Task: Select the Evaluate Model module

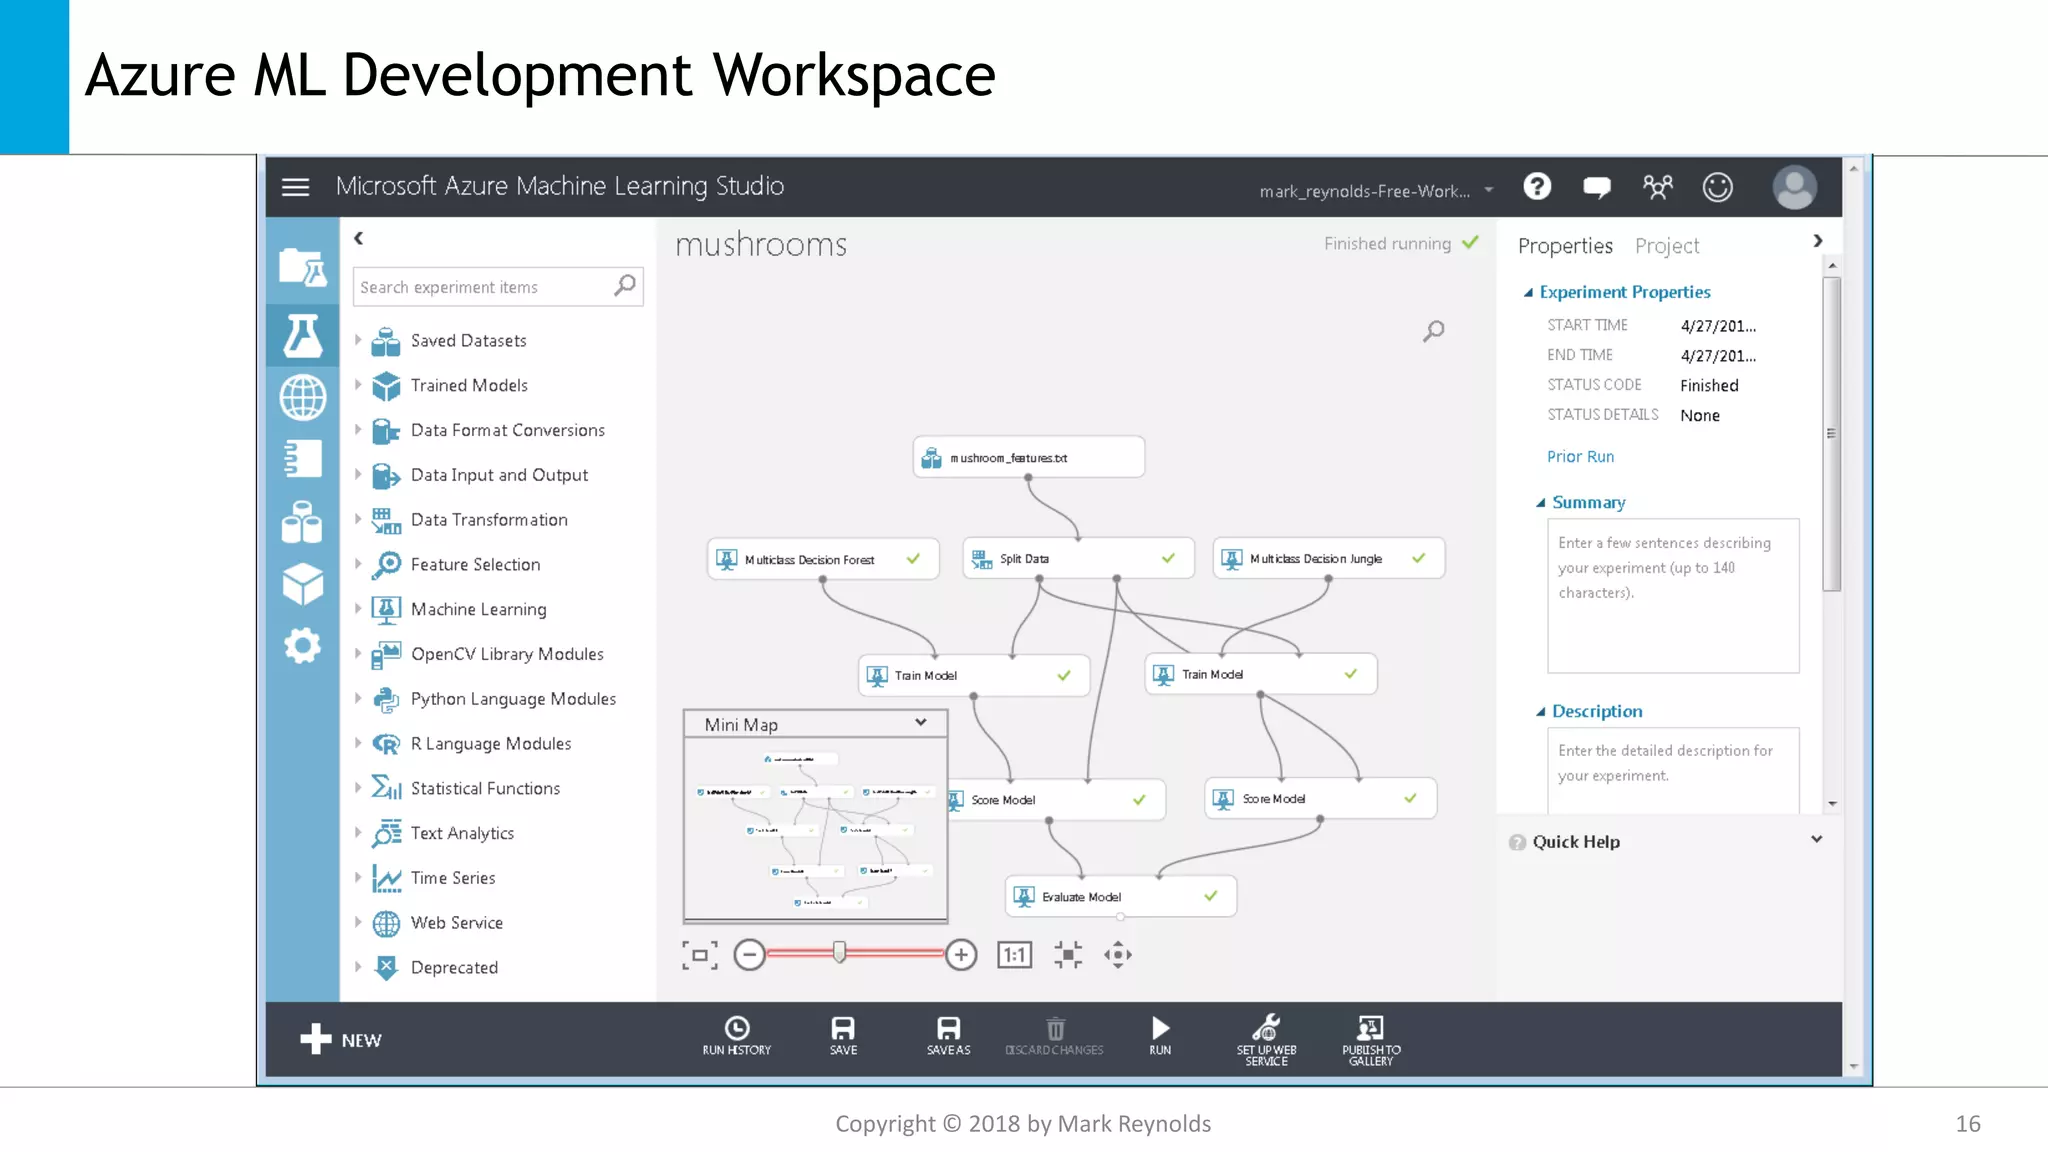Action: 1121,897
